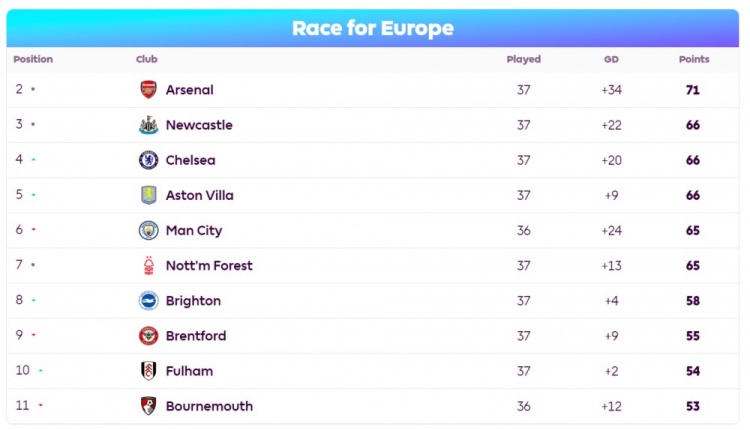Click the Brighton club crest
The height and width of the screenshot is (430, 750).
coord(148,301)
